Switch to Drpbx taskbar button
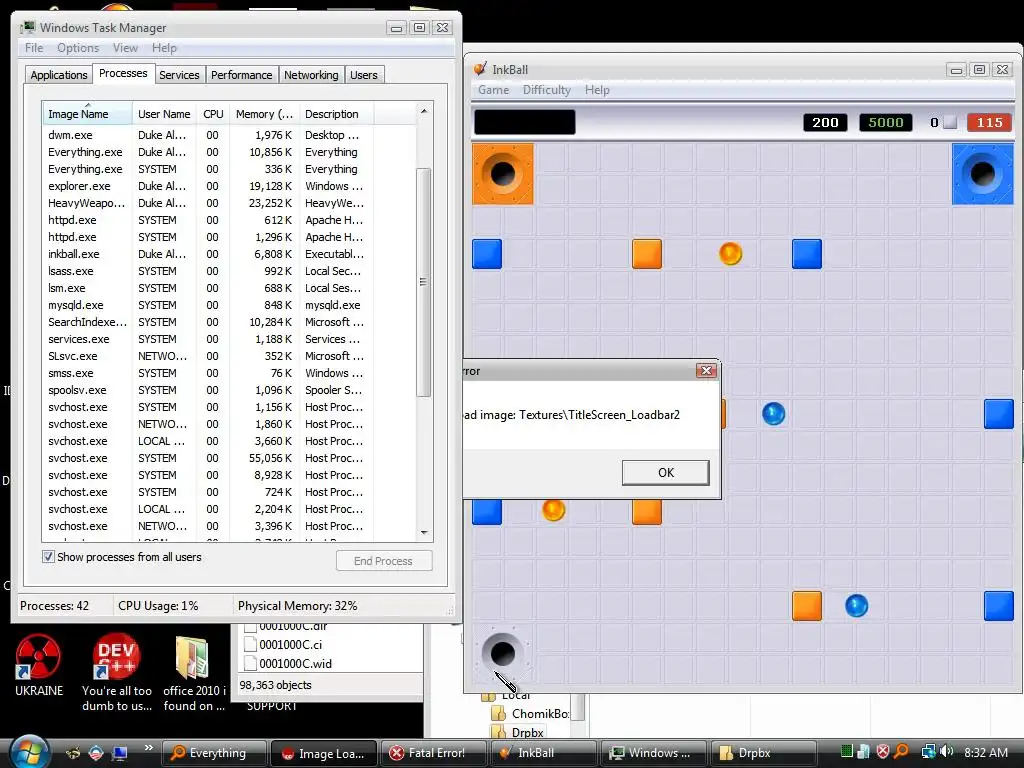The width and height of the screenshot is (1024, 768). coord(762,753)
